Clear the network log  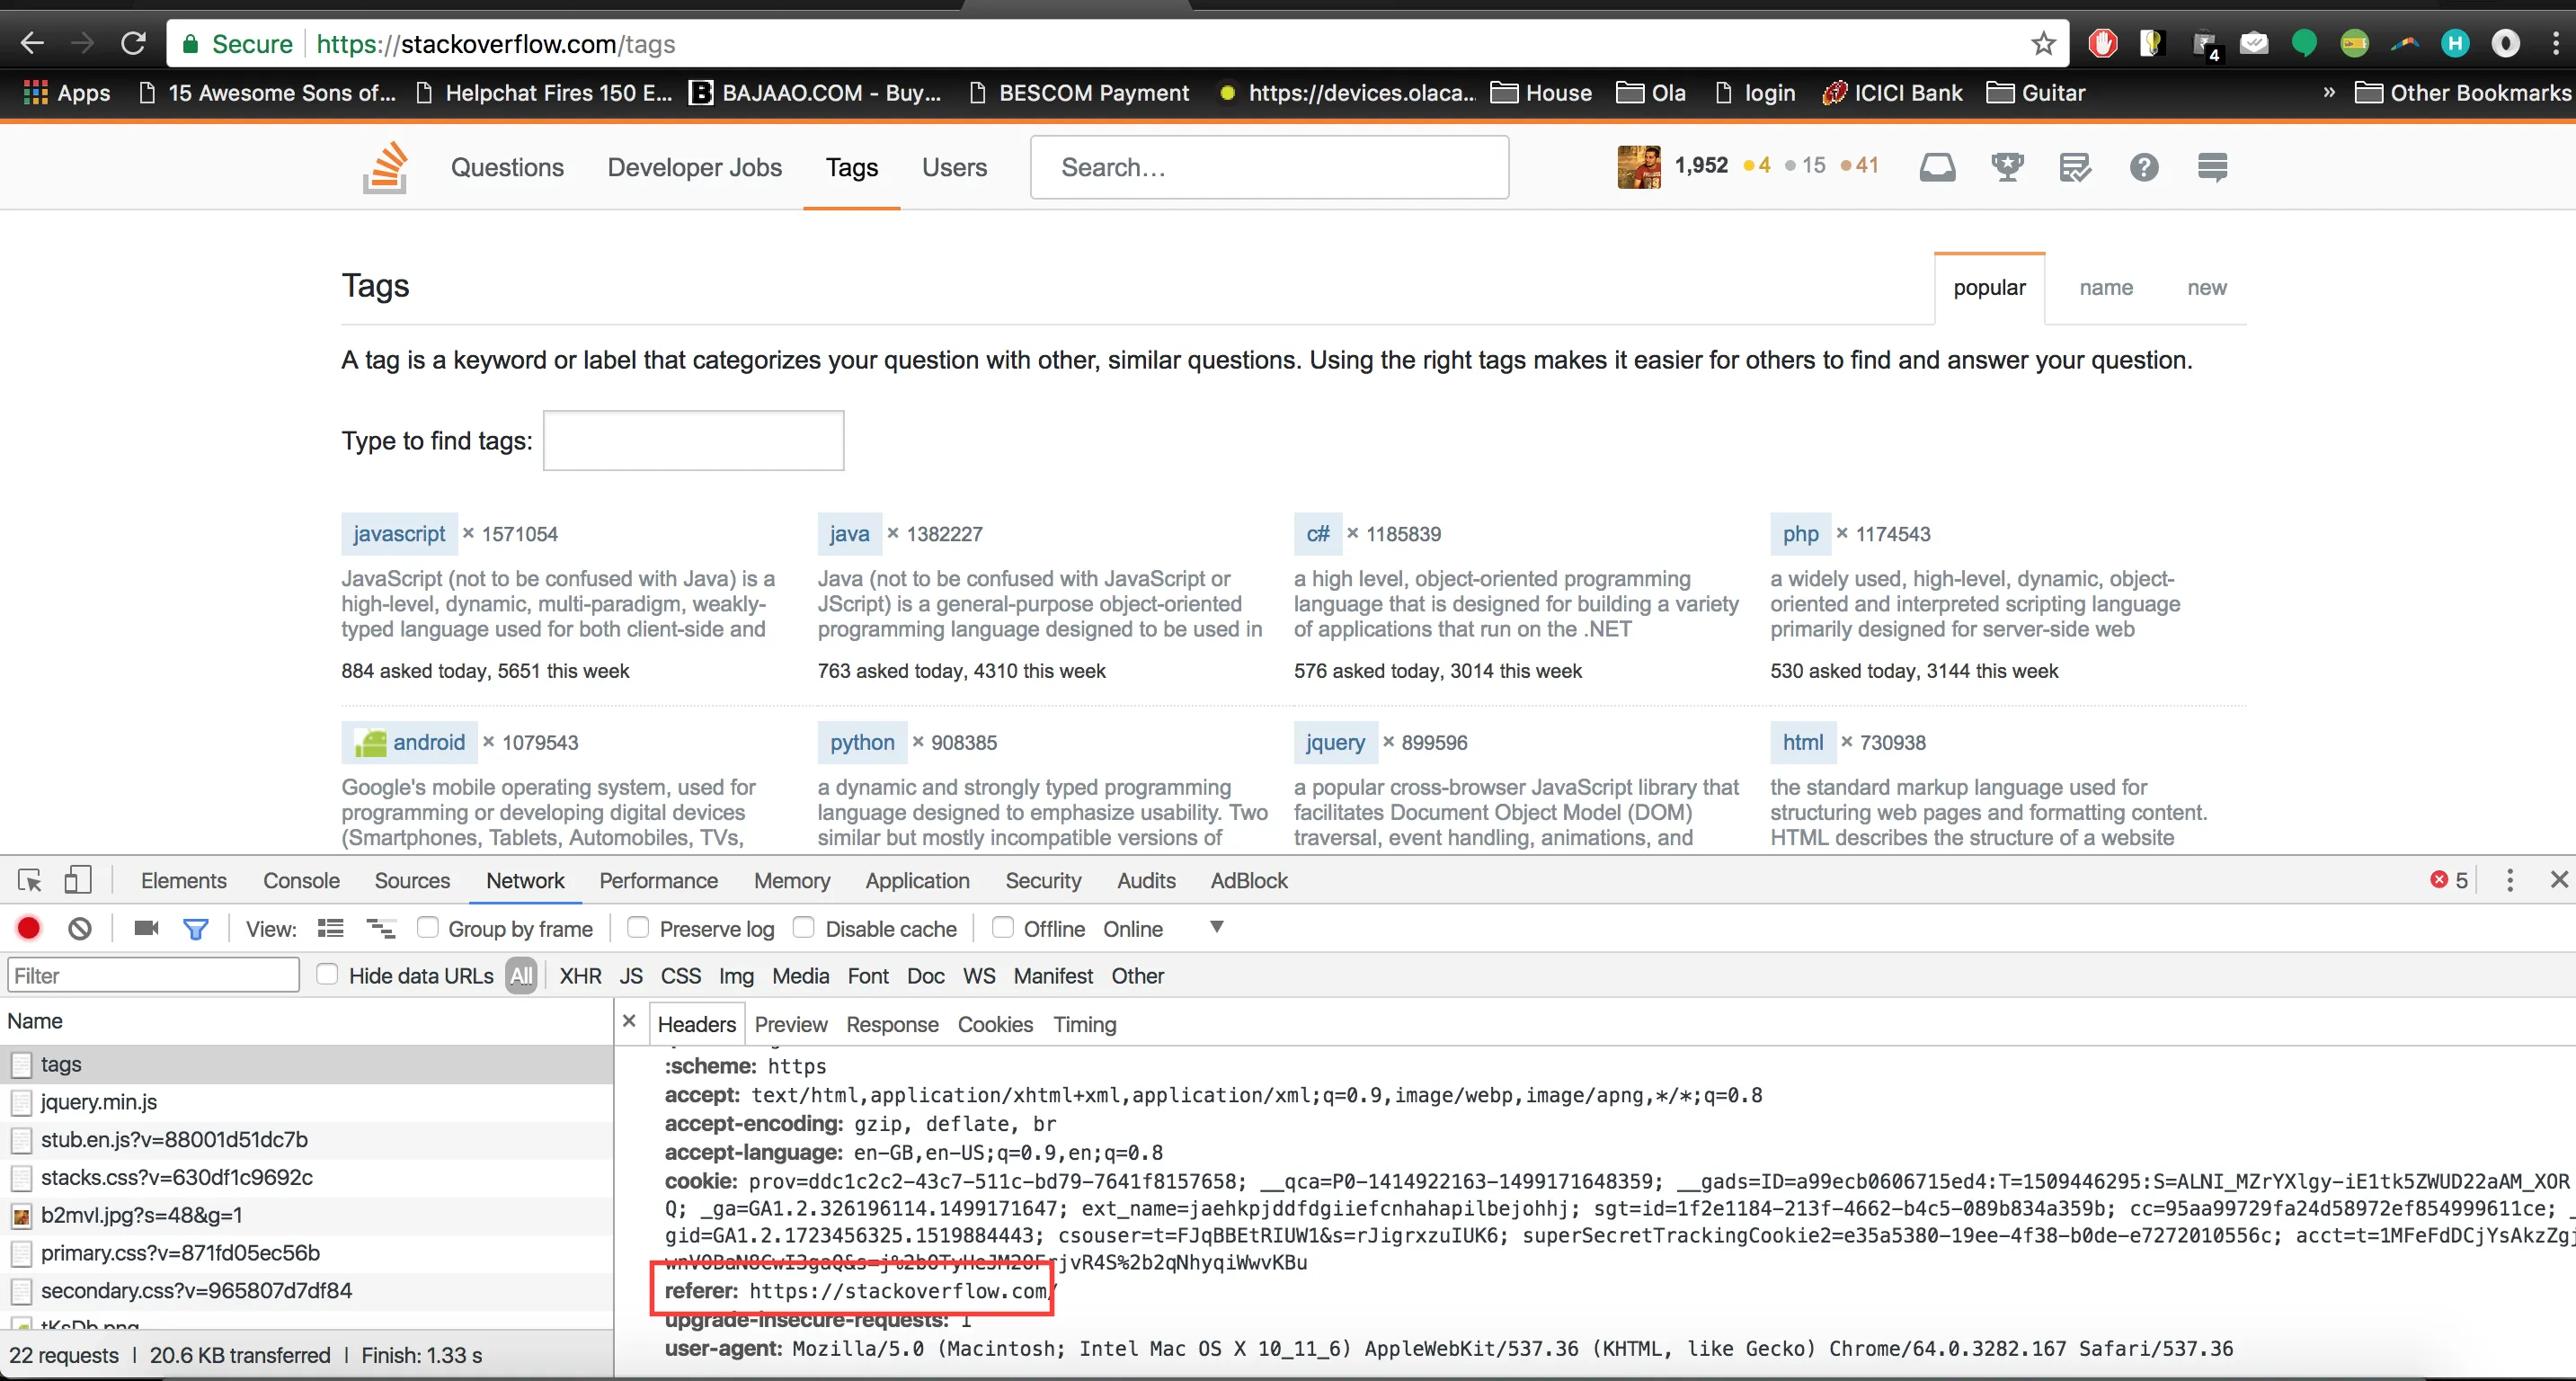(x=80, y=928)
